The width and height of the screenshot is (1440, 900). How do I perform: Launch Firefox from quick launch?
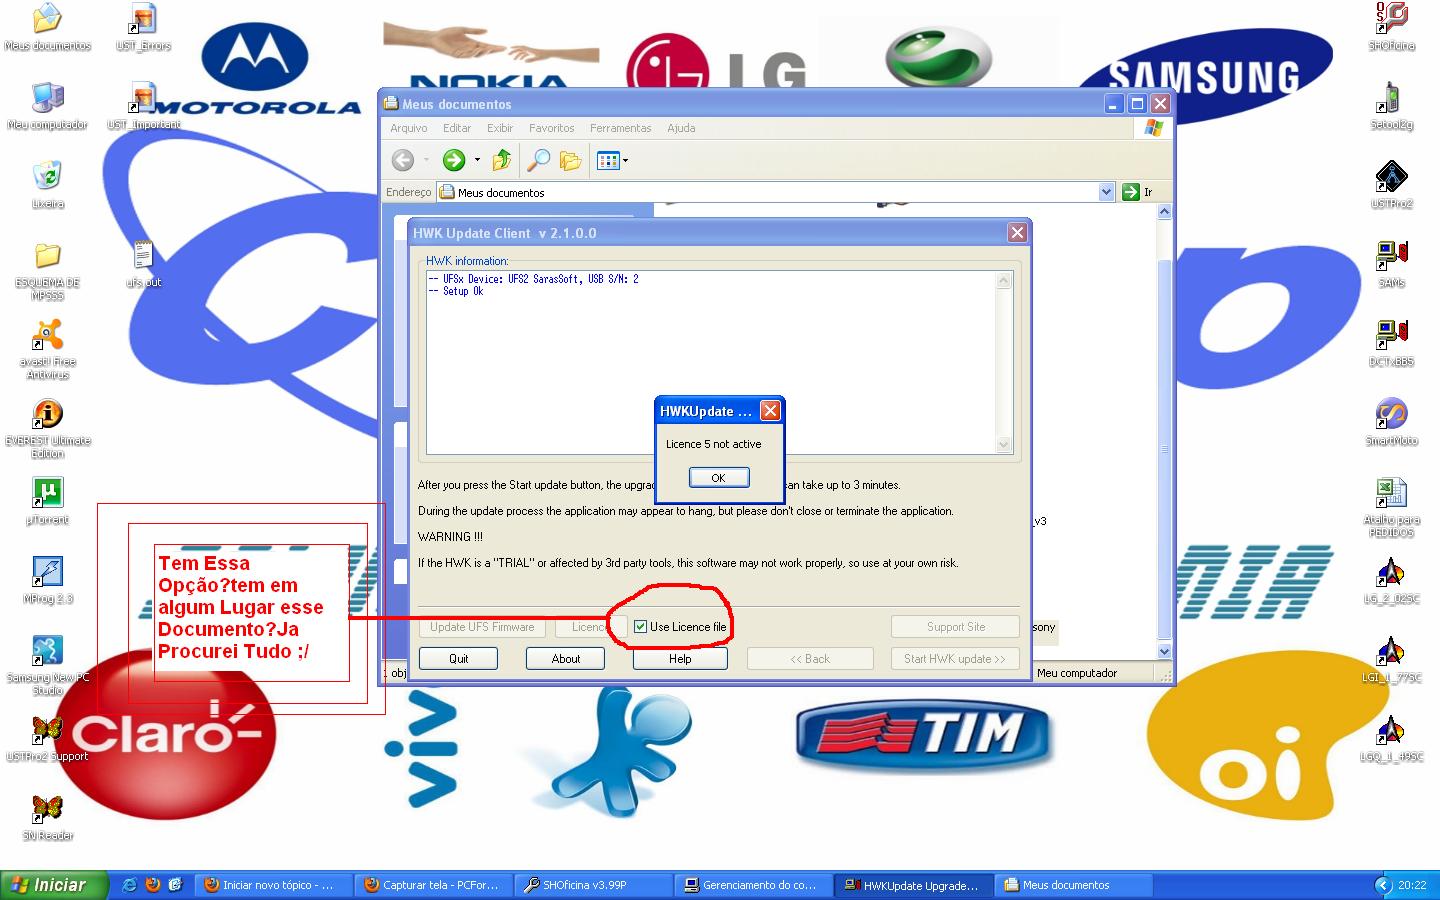click(152, 885)
